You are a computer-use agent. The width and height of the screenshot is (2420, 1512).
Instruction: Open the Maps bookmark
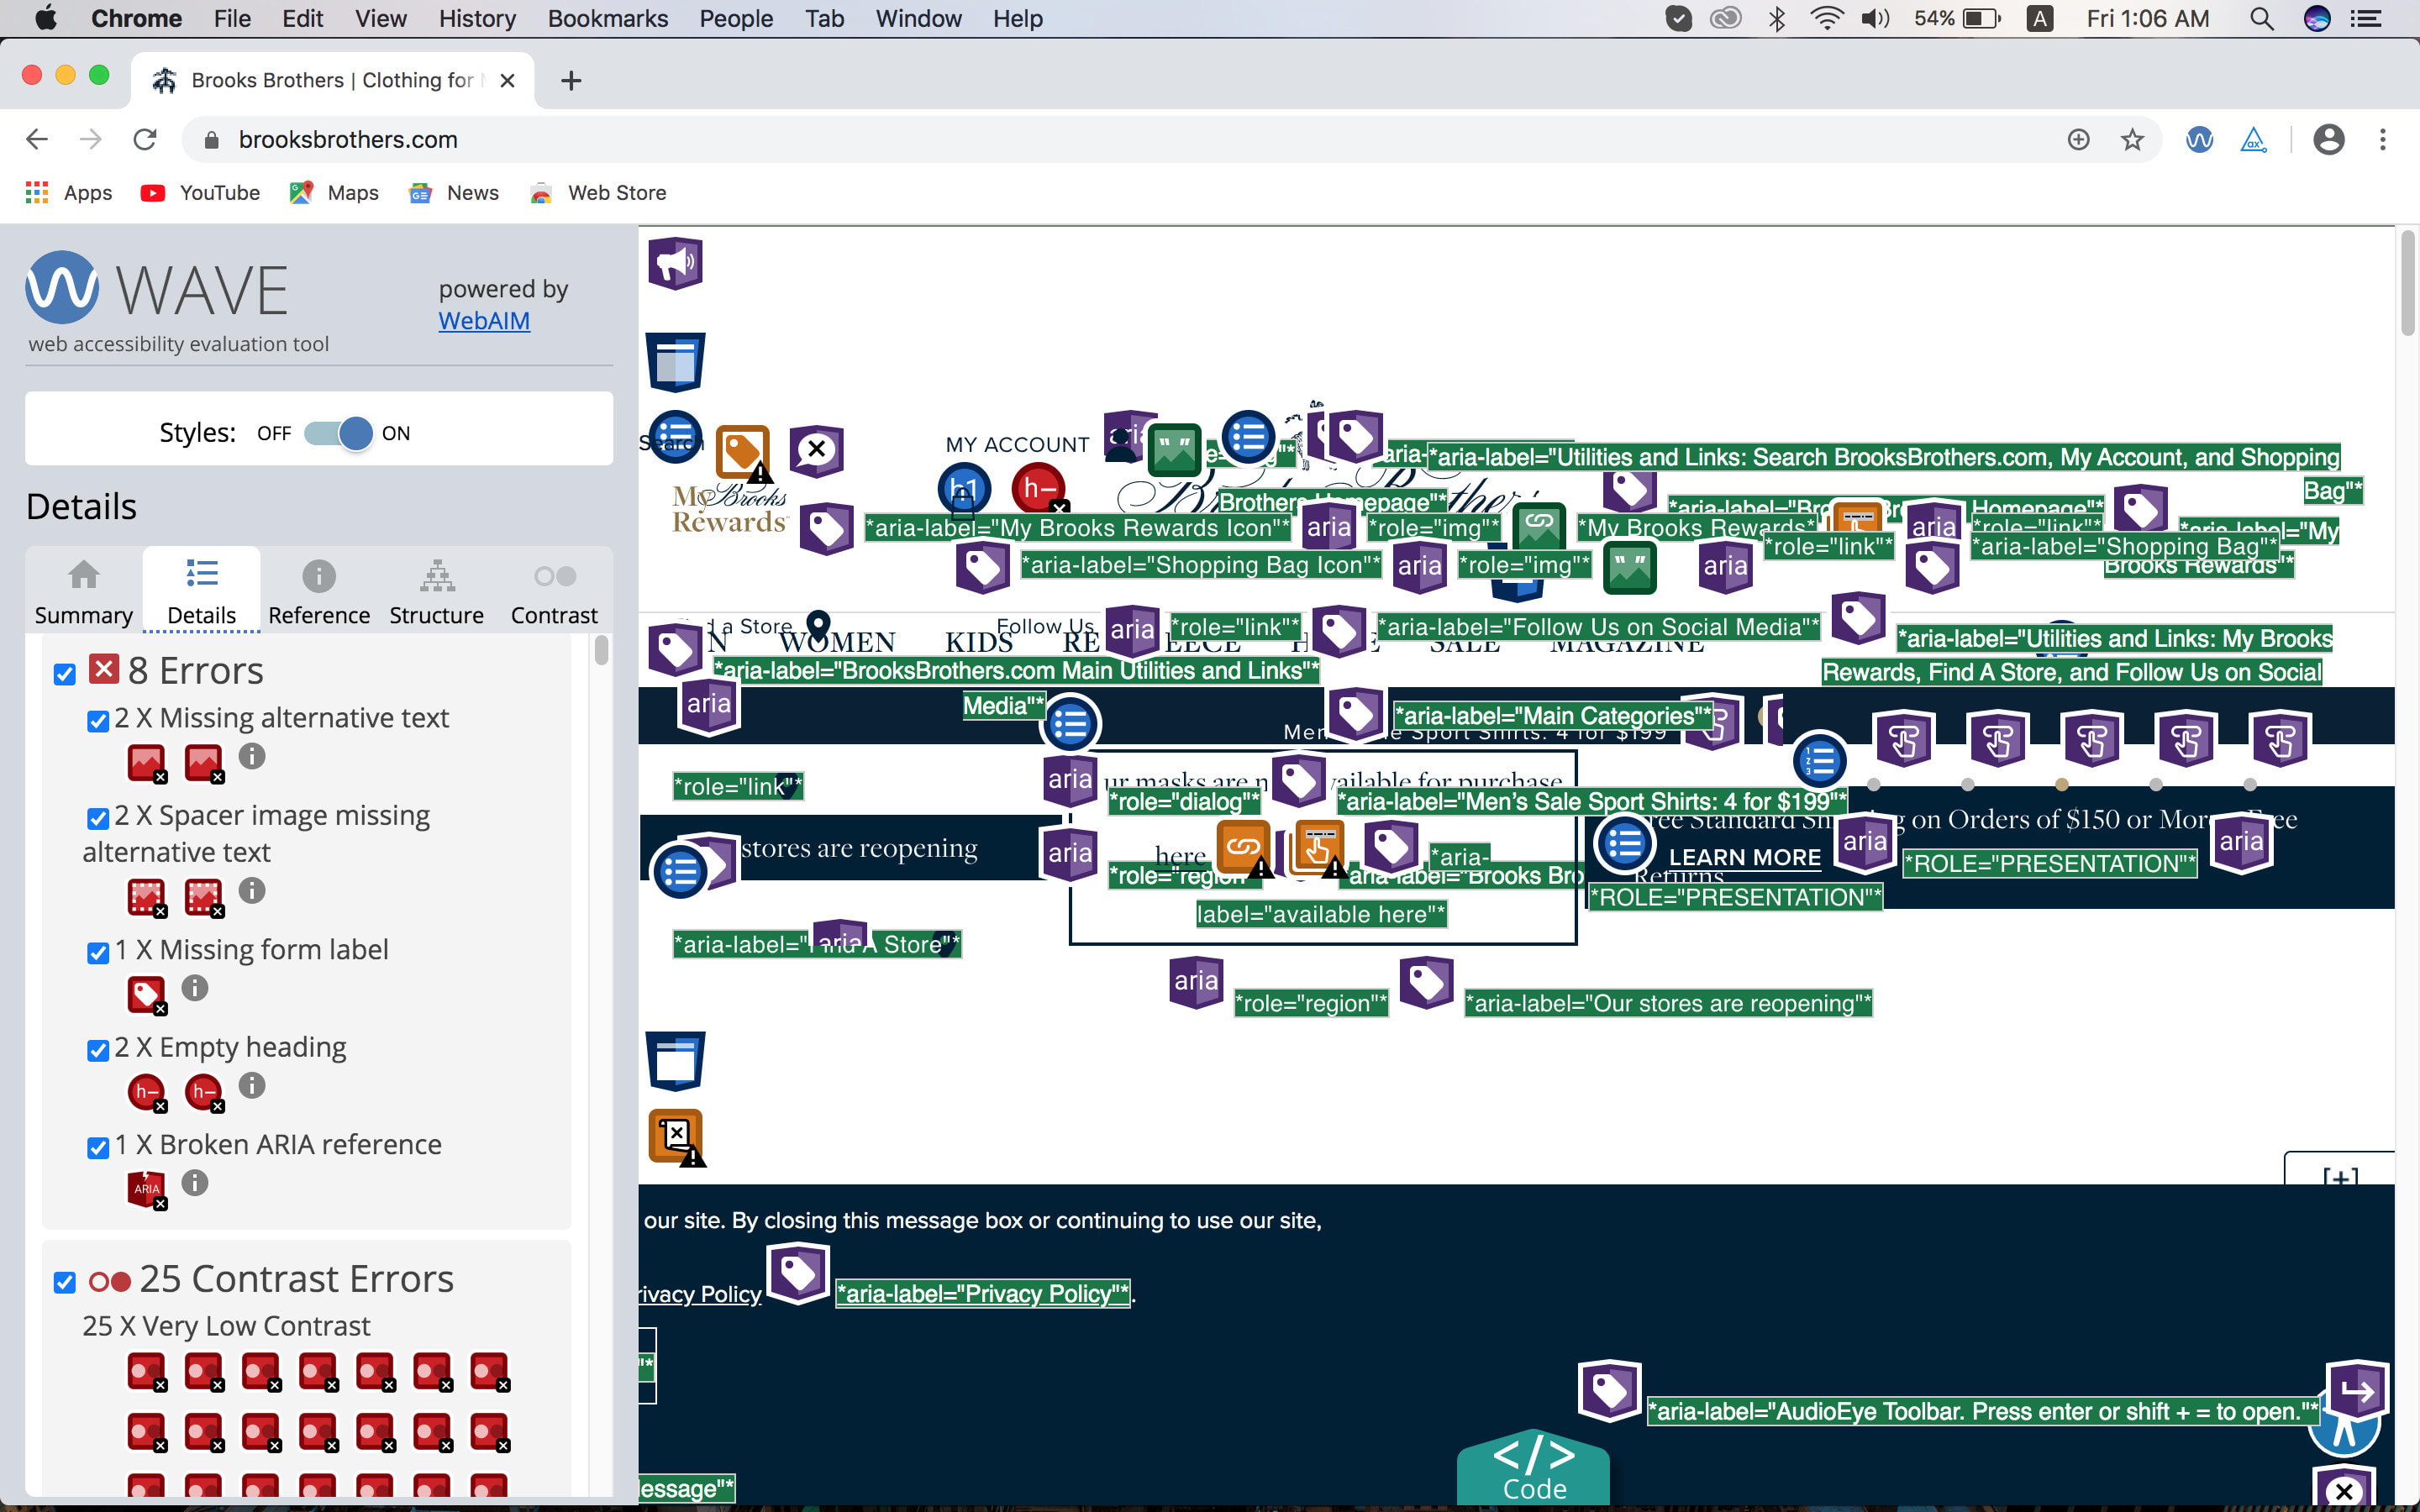[334, 193]
